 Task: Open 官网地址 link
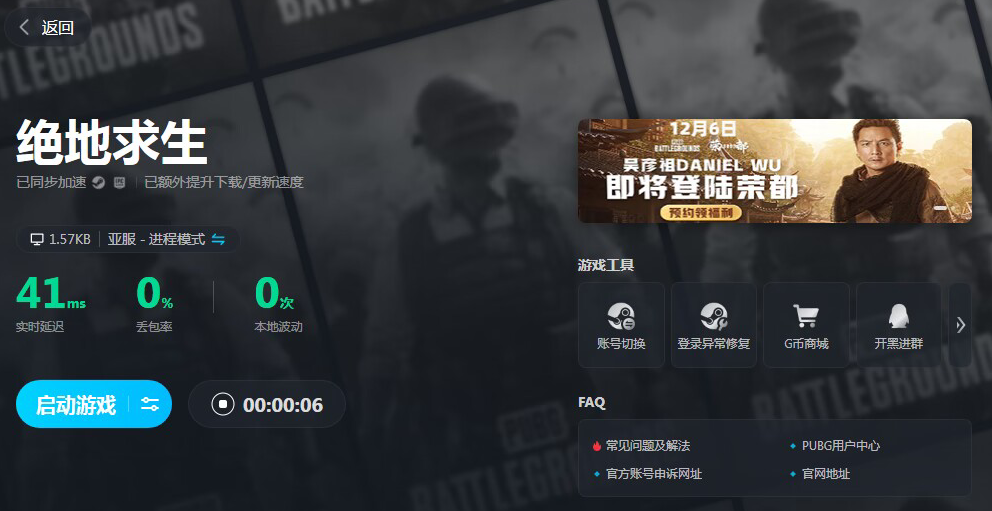pyautogui.click(x=826, y=474)
